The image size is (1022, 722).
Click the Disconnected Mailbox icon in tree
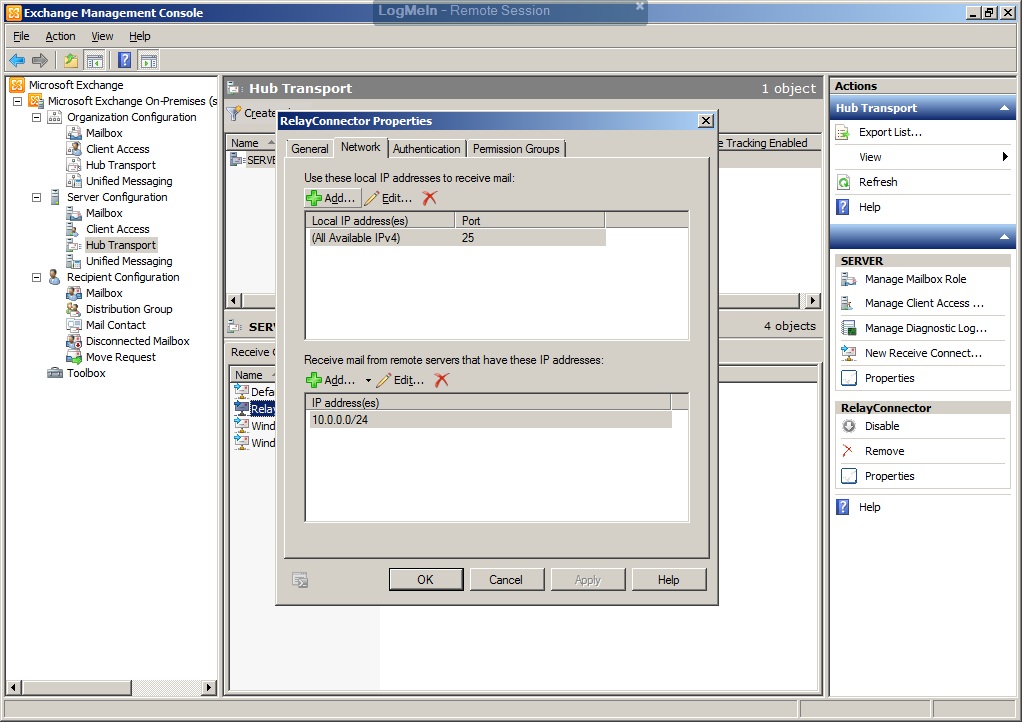point(74,341)
